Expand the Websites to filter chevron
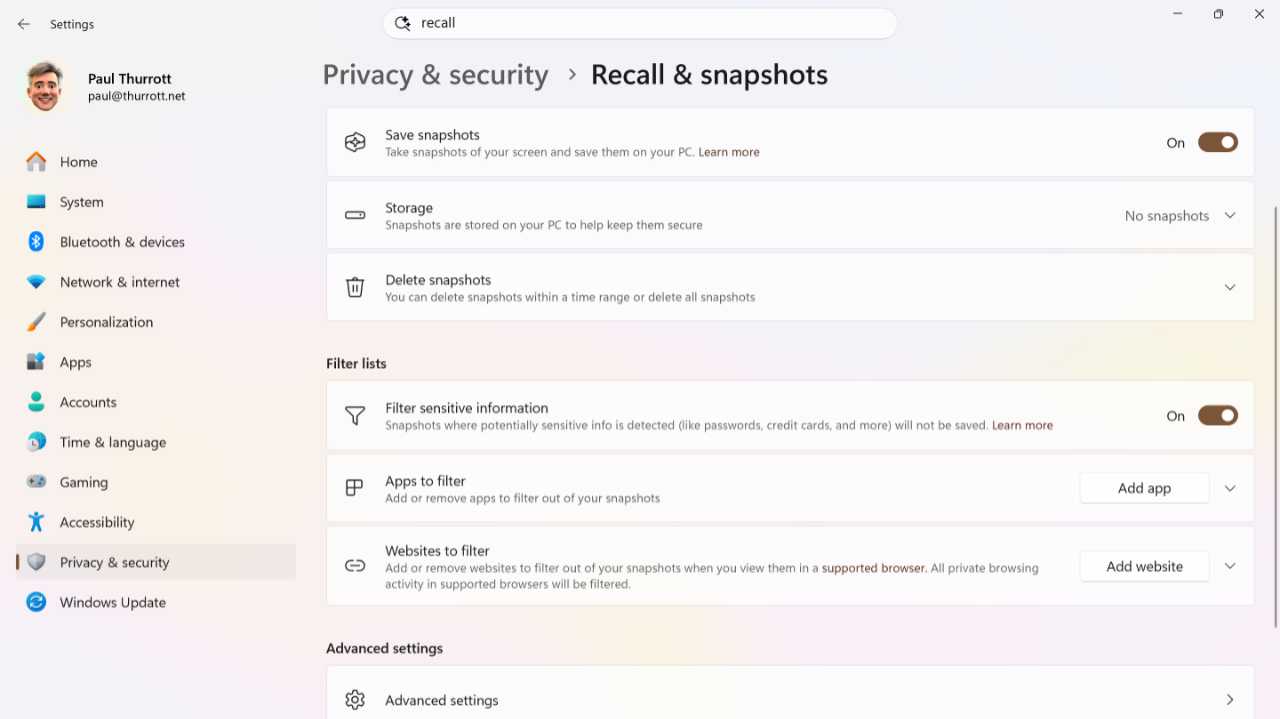Screen dimensions: 1280x719 coord(1230,566)
